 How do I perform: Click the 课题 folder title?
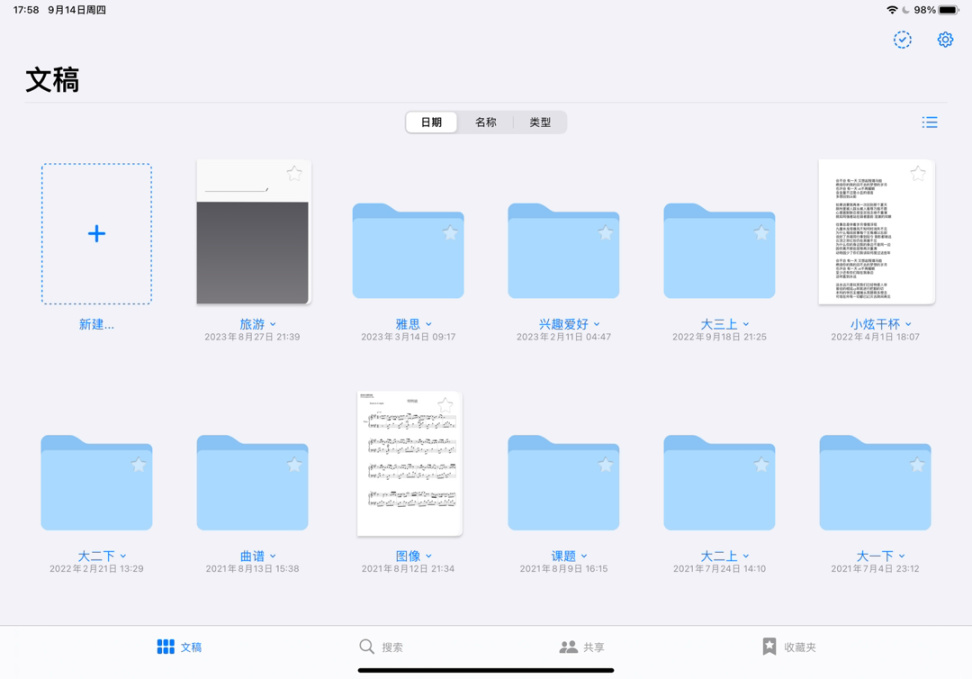click(x=563, y=556)
